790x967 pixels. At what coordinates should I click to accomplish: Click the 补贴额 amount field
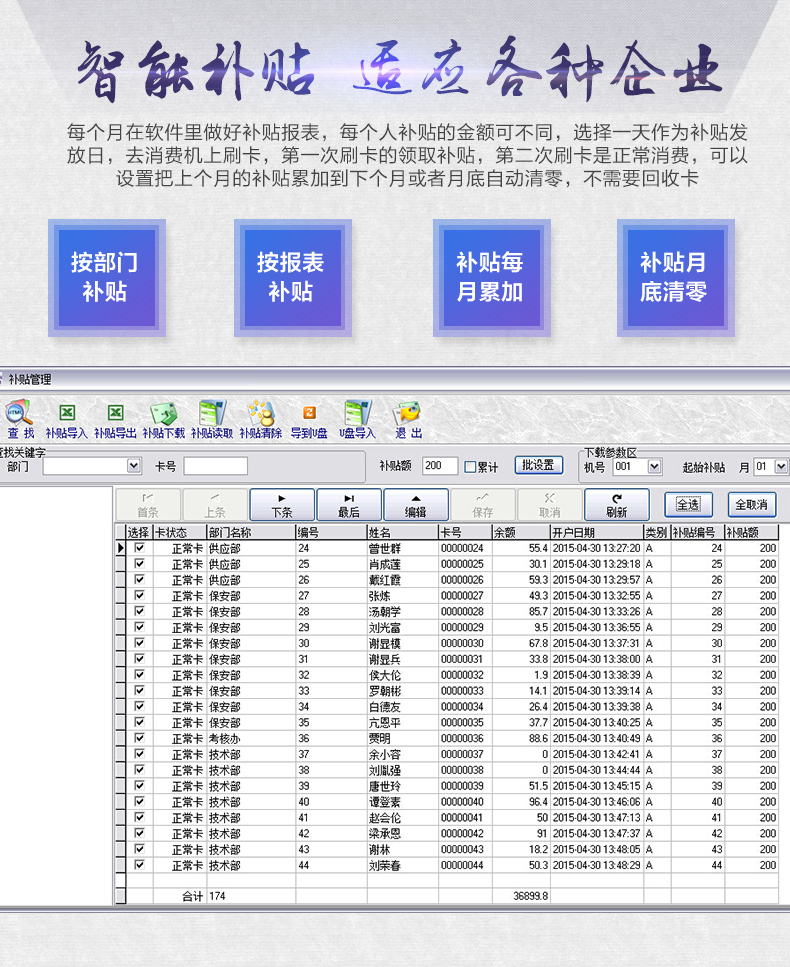440,466
